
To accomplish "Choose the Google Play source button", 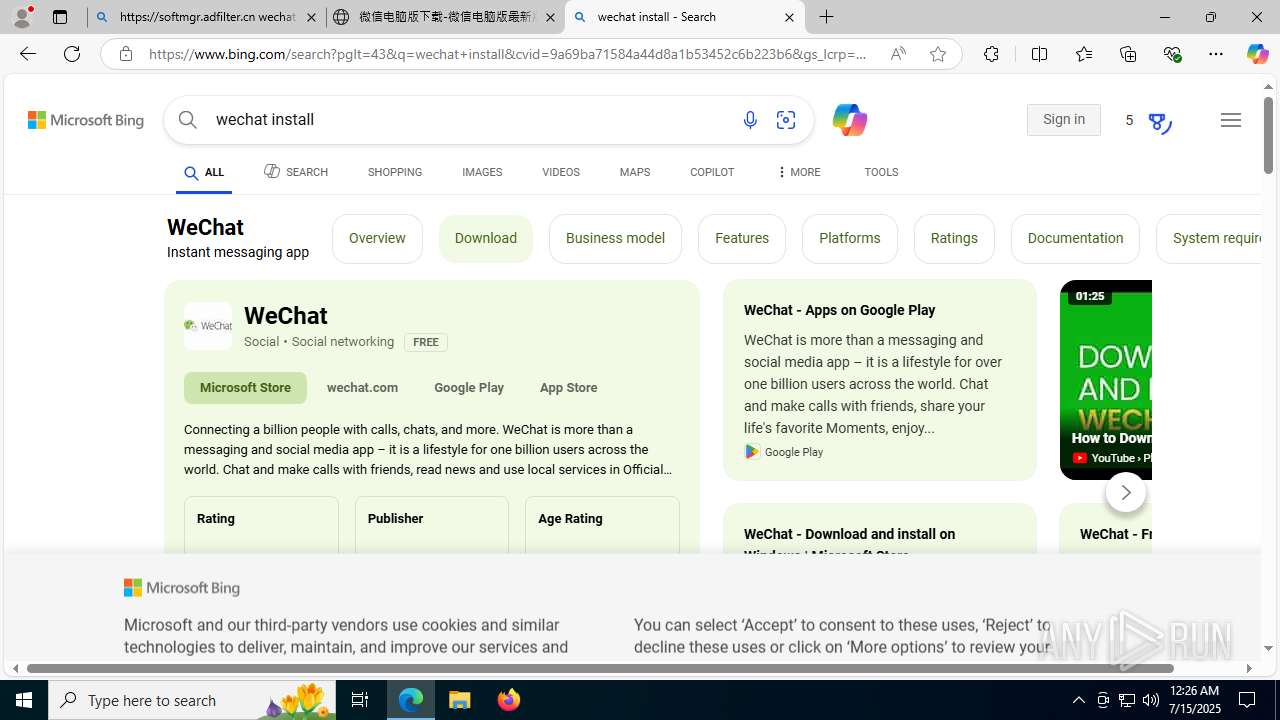I will (x=469, y=388).
